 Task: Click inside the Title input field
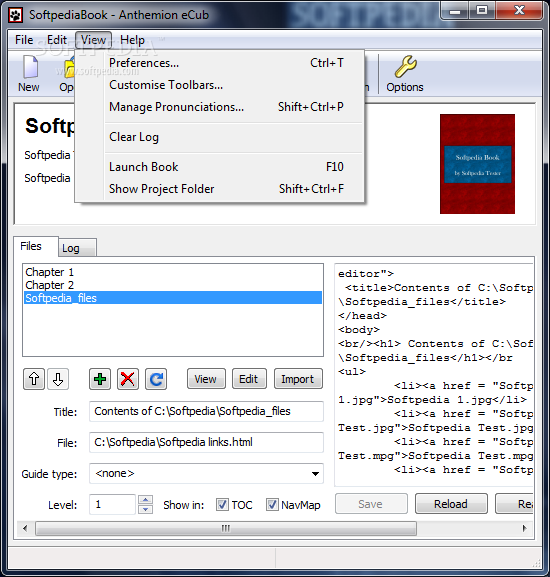(x=206, y=411)
